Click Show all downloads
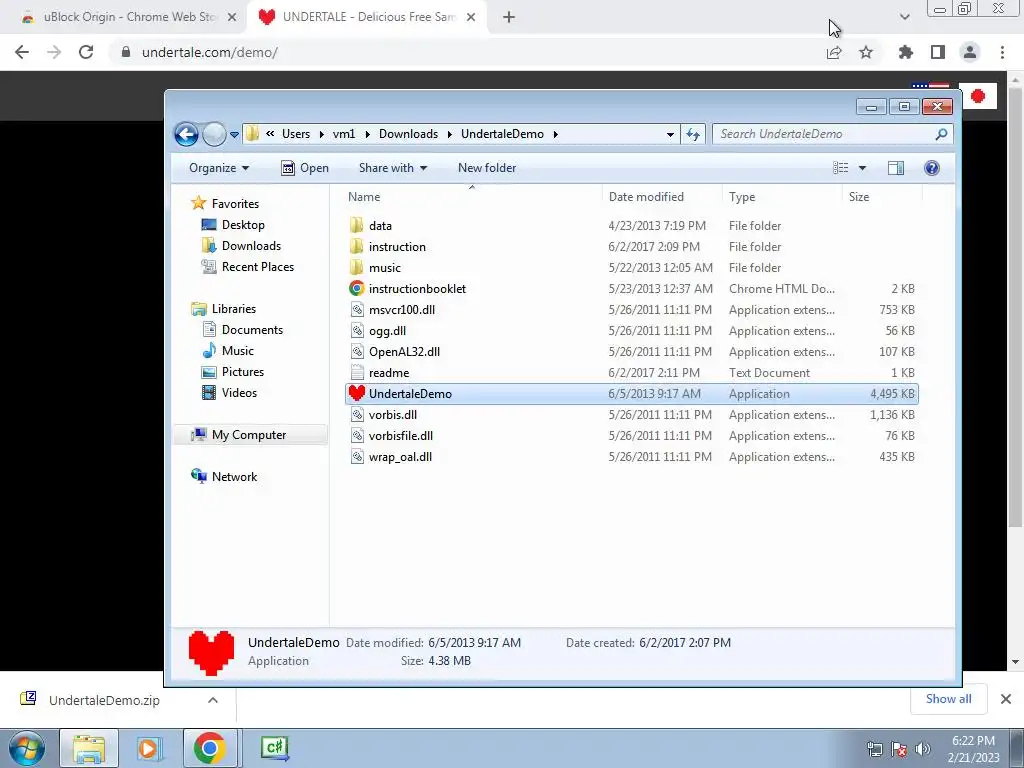The width and height of the screenshot is (1024, 768). point(948,699)
